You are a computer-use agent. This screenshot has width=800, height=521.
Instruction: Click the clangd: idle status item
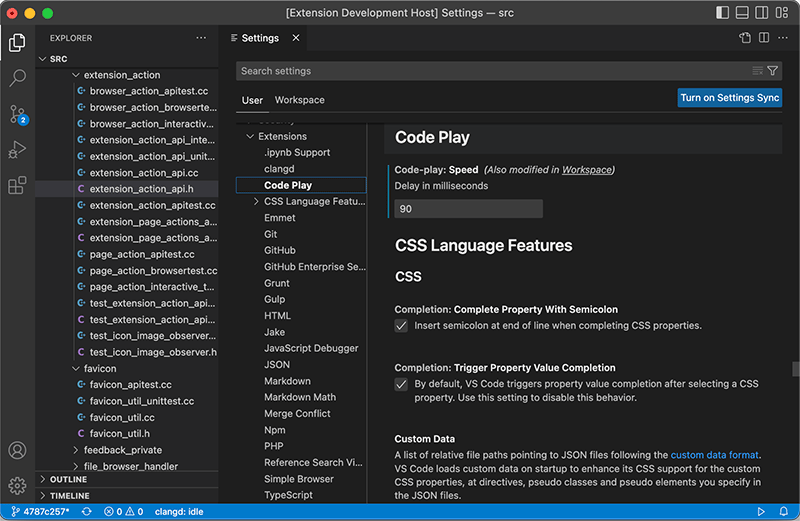[179, 512]
